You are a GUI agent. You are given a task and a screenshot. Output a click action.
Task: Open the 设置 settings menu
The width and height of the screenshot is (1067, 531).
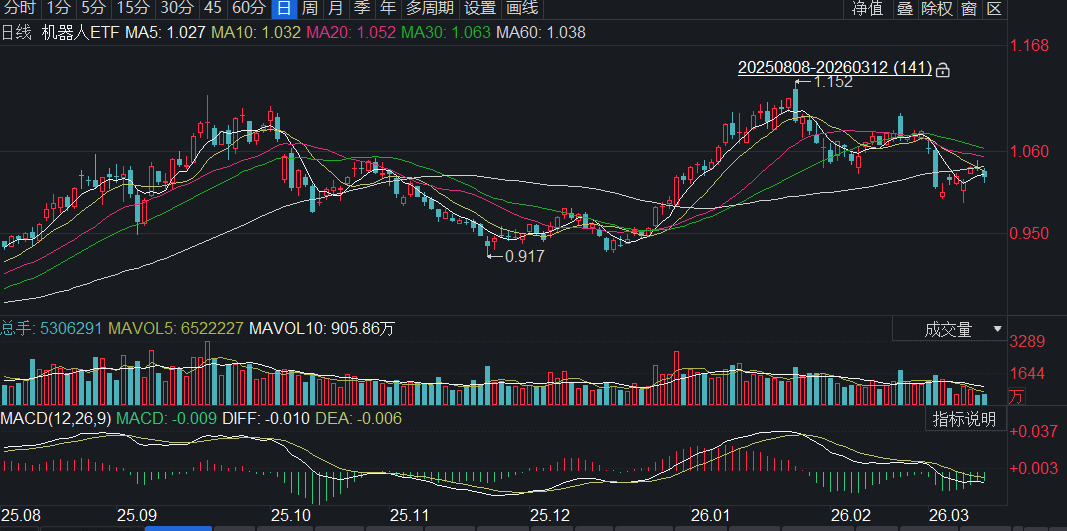tap(481, 9)
